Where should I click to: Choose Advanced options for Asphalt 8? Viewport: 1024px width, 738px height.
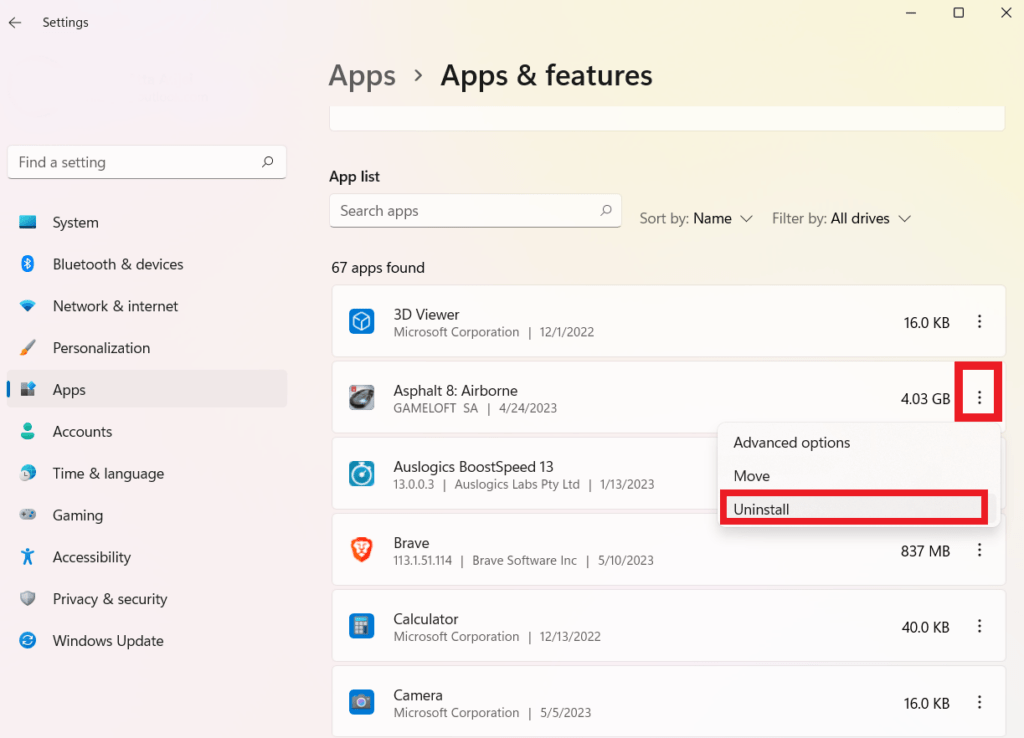791,442
